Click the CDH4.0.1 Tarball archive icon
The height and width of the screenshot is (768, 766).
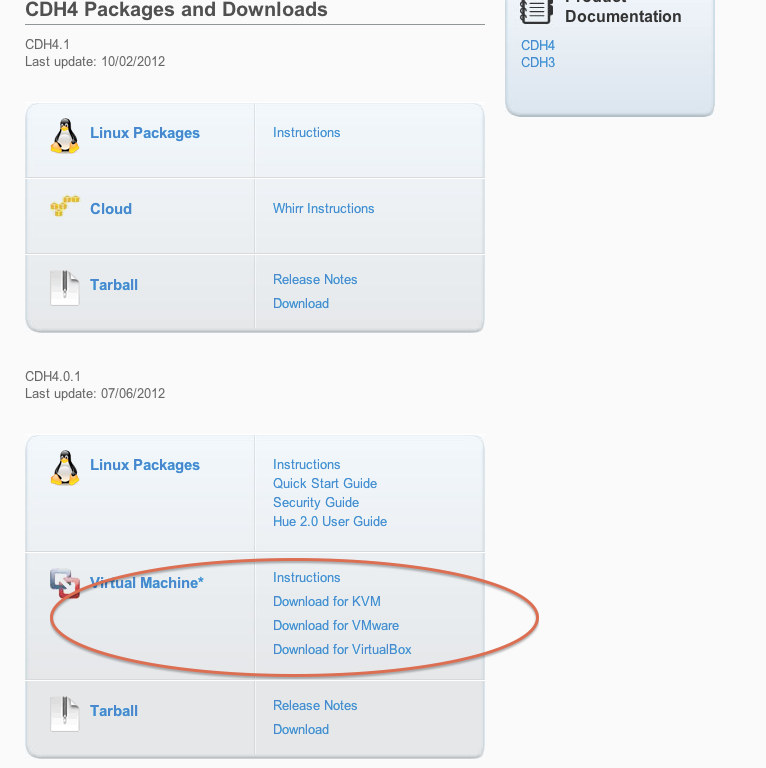tap(65, 714)
